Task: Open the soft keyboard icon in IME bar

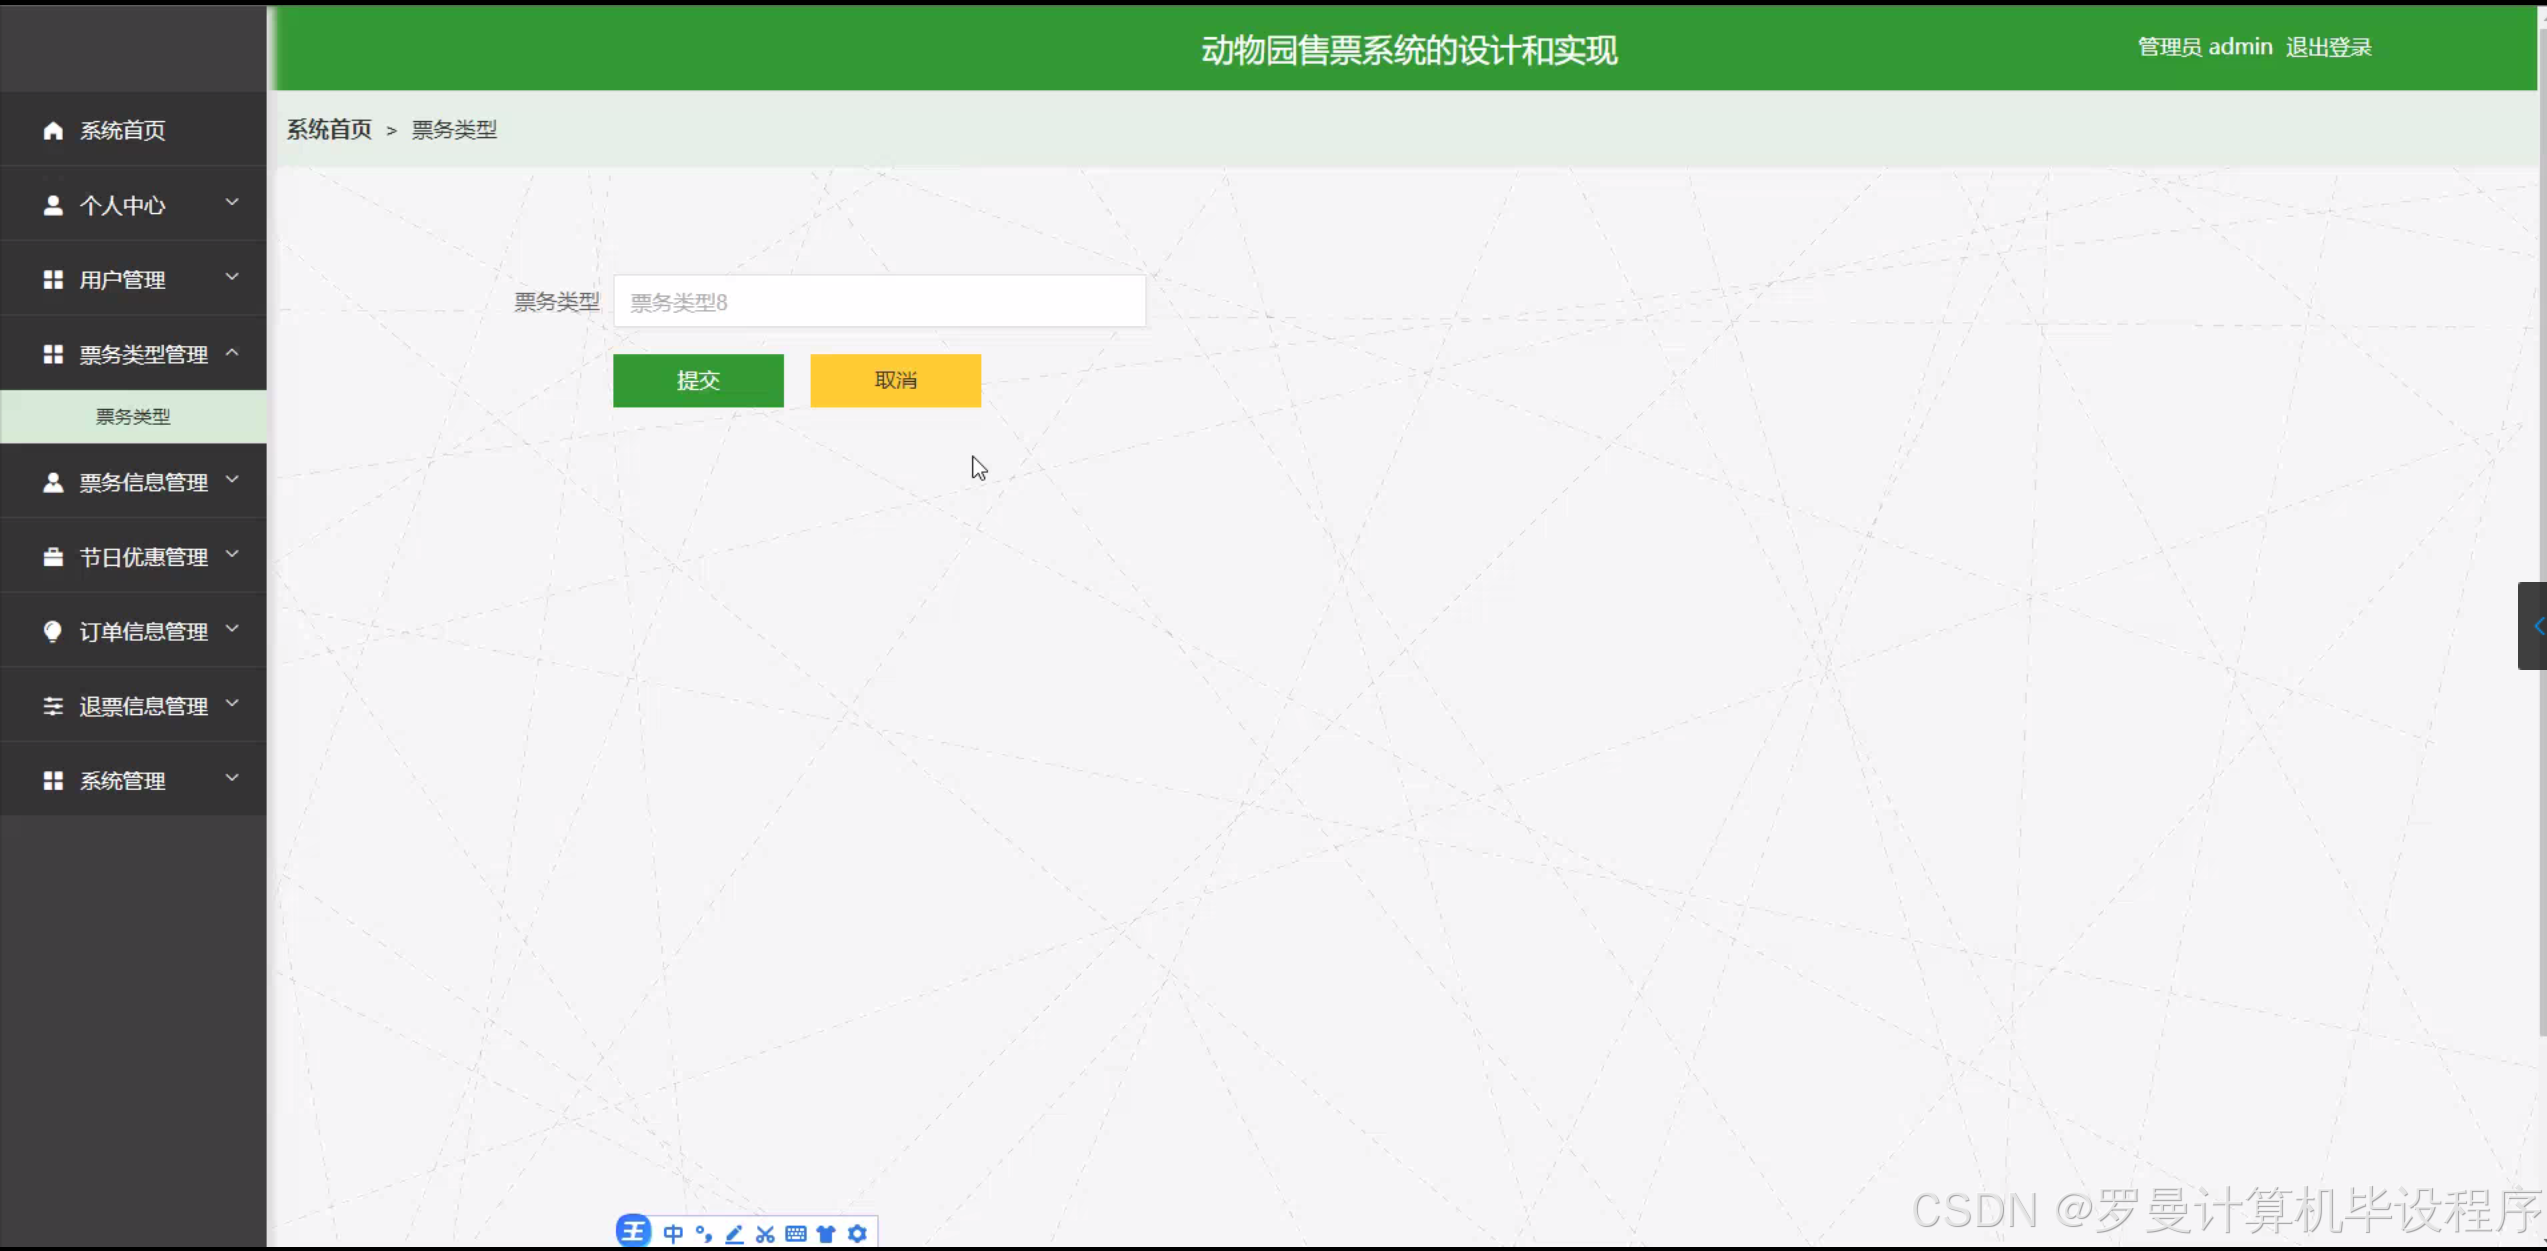Action: tap(796, 1234)
